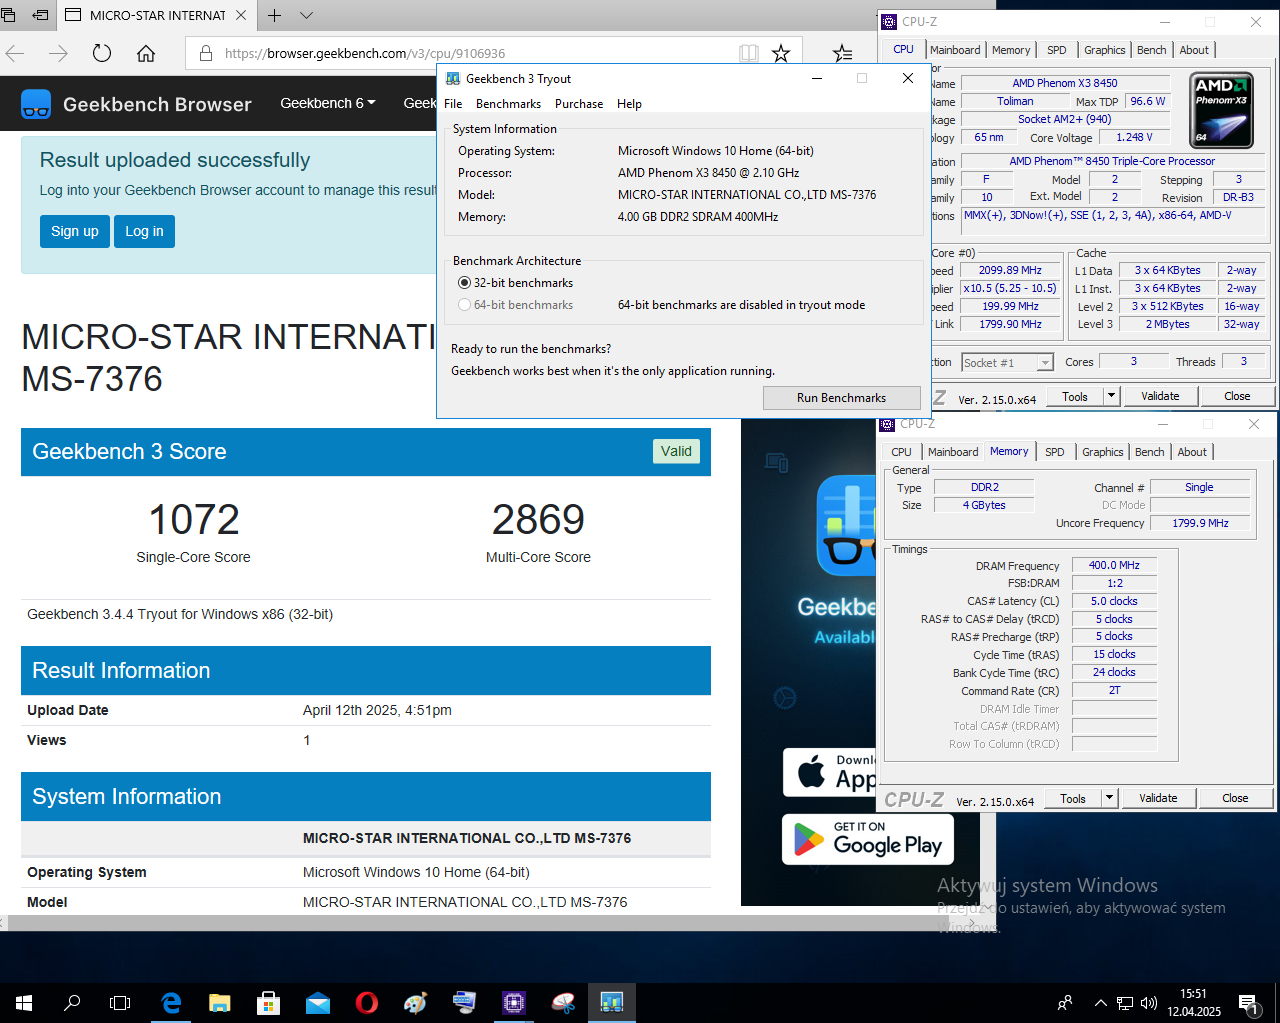Open Mainboard tab in lower CPU-Z window
Viewport: 1280px width, 1023px height.
pos(953,452)
